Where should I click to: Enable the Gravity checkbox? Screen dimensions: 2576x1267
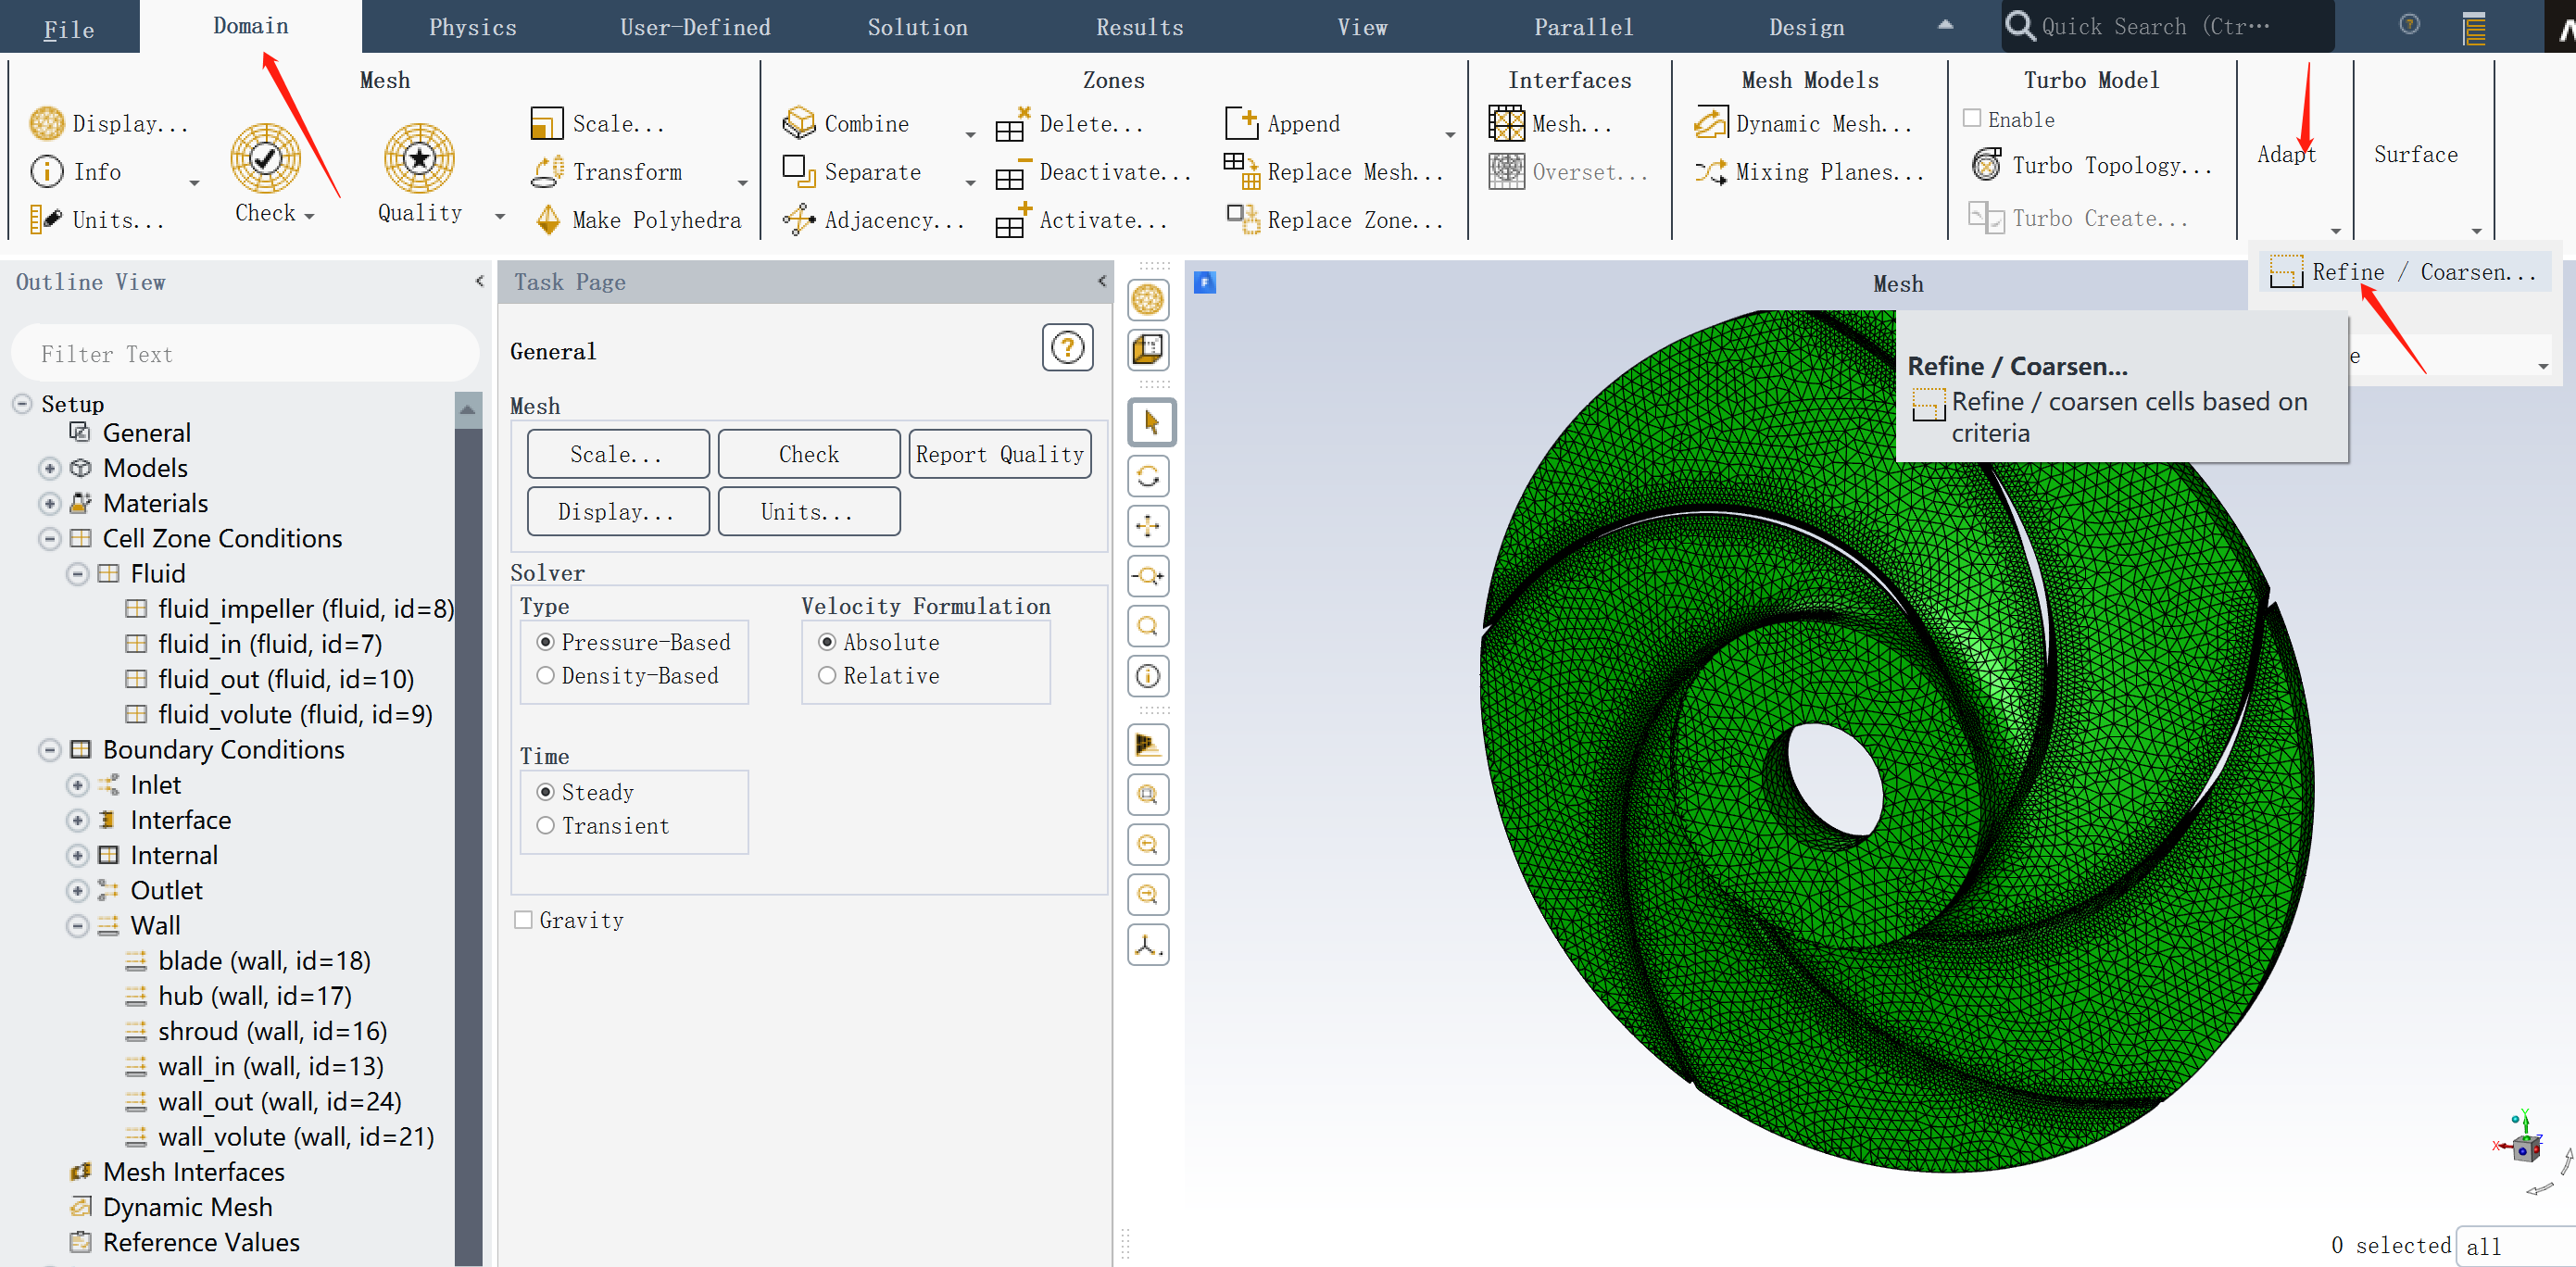click(523, 920)
